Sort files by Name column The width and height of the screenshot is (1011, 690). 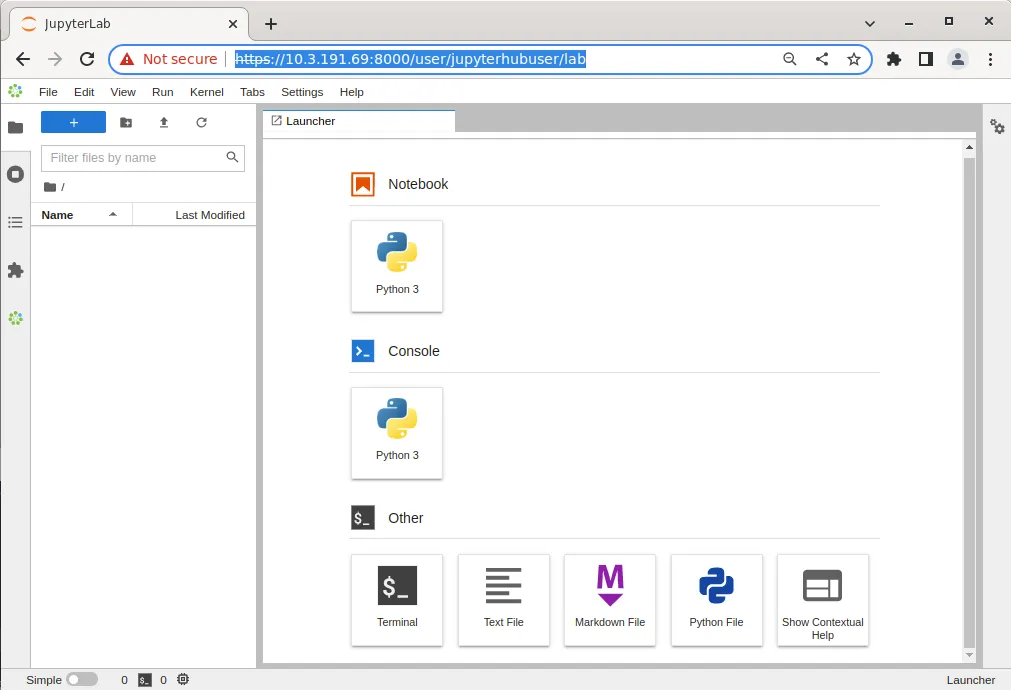tap(81, 215)
